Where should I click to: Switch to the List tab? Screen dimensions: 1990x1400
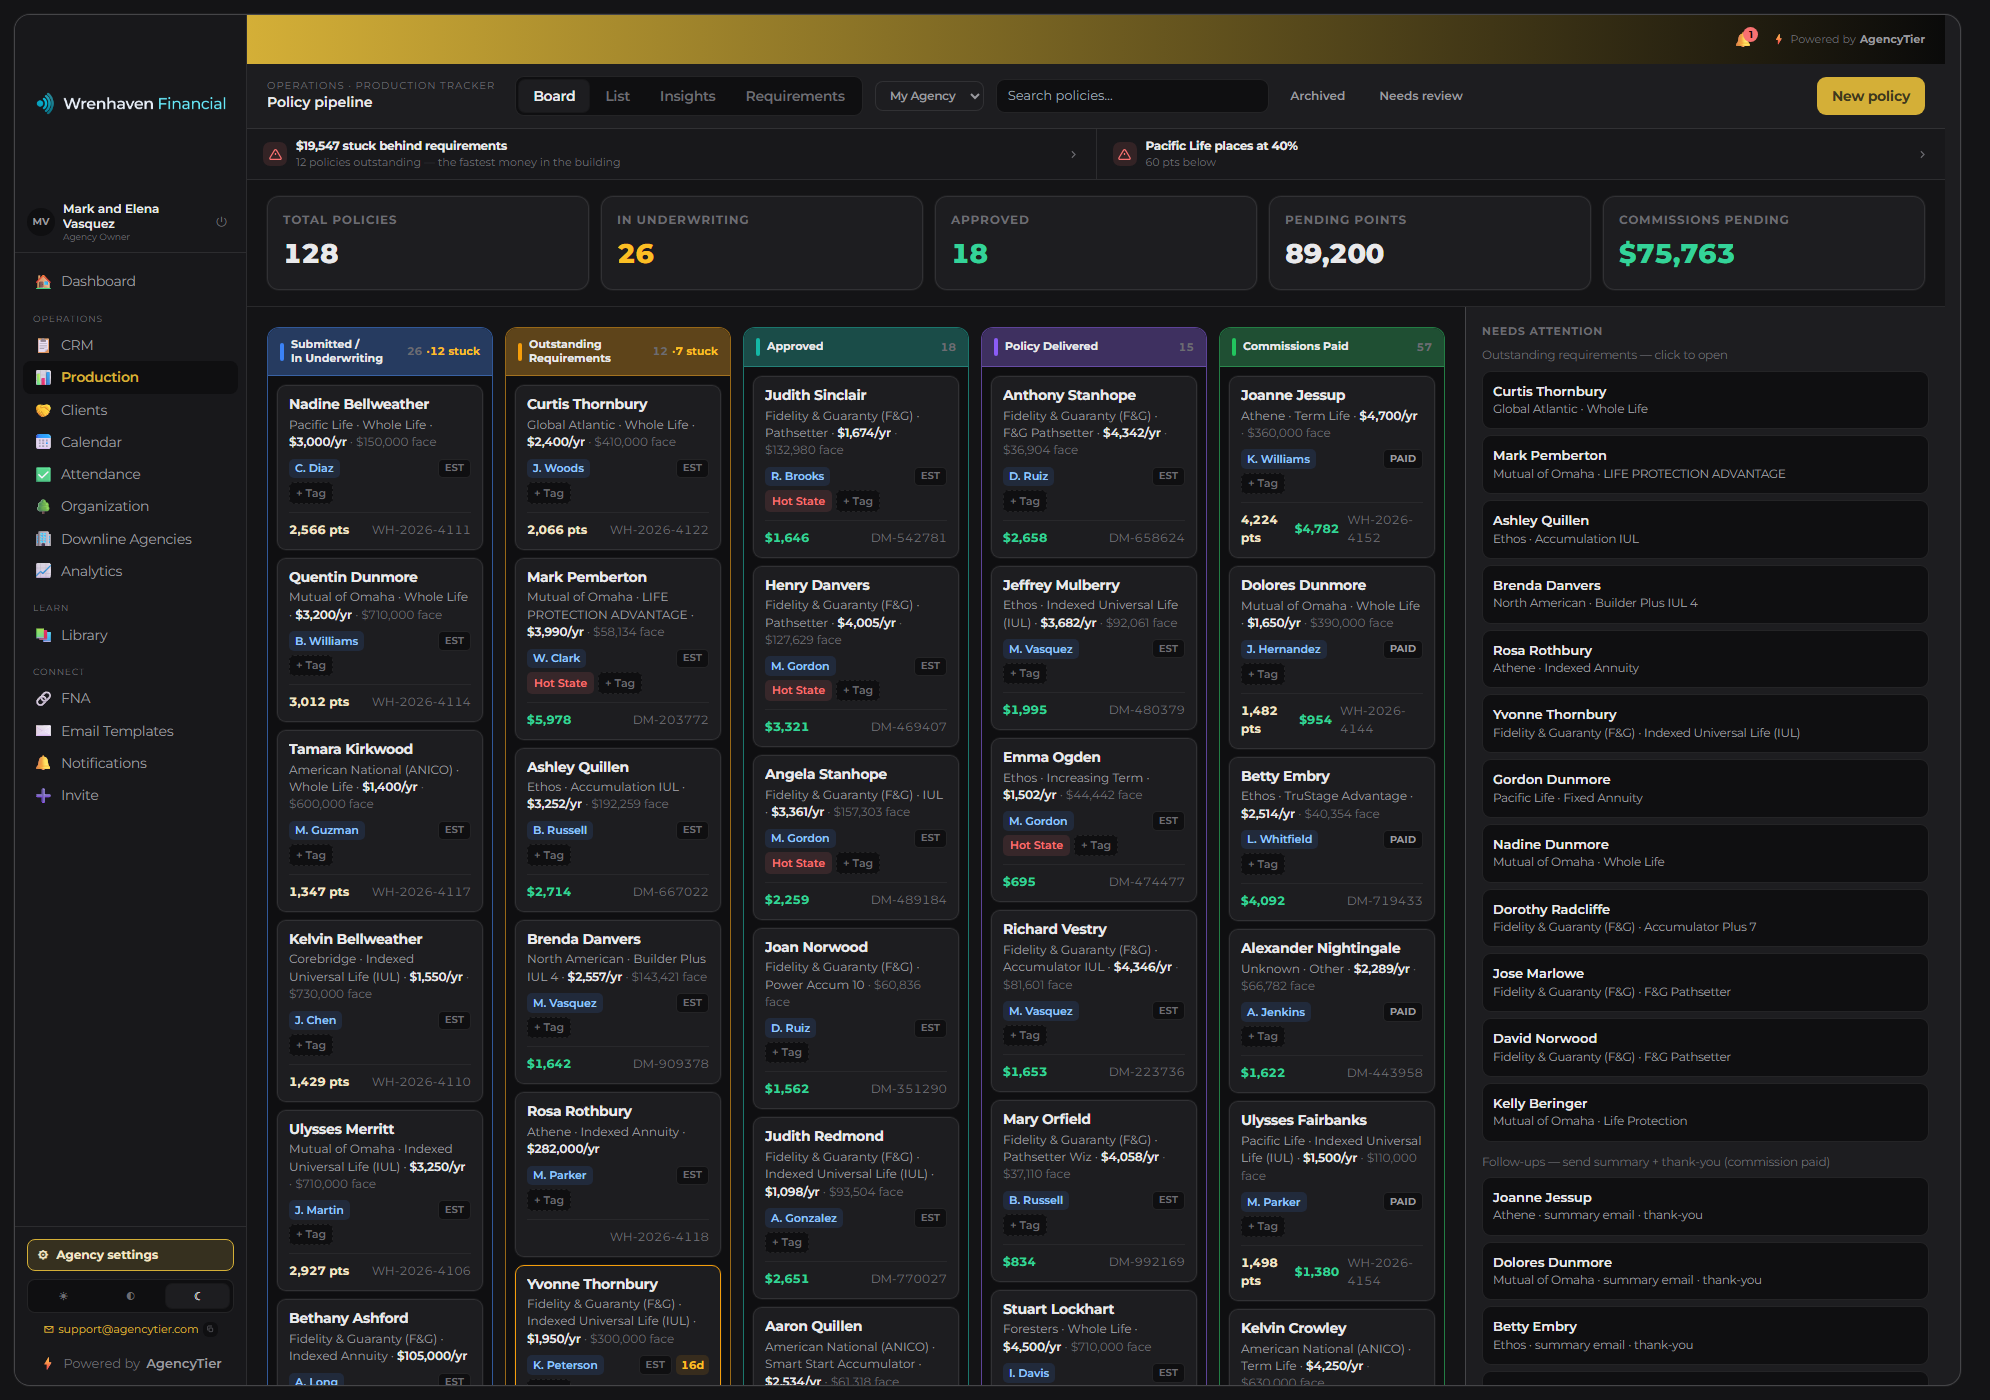click(x=617, y=96)
